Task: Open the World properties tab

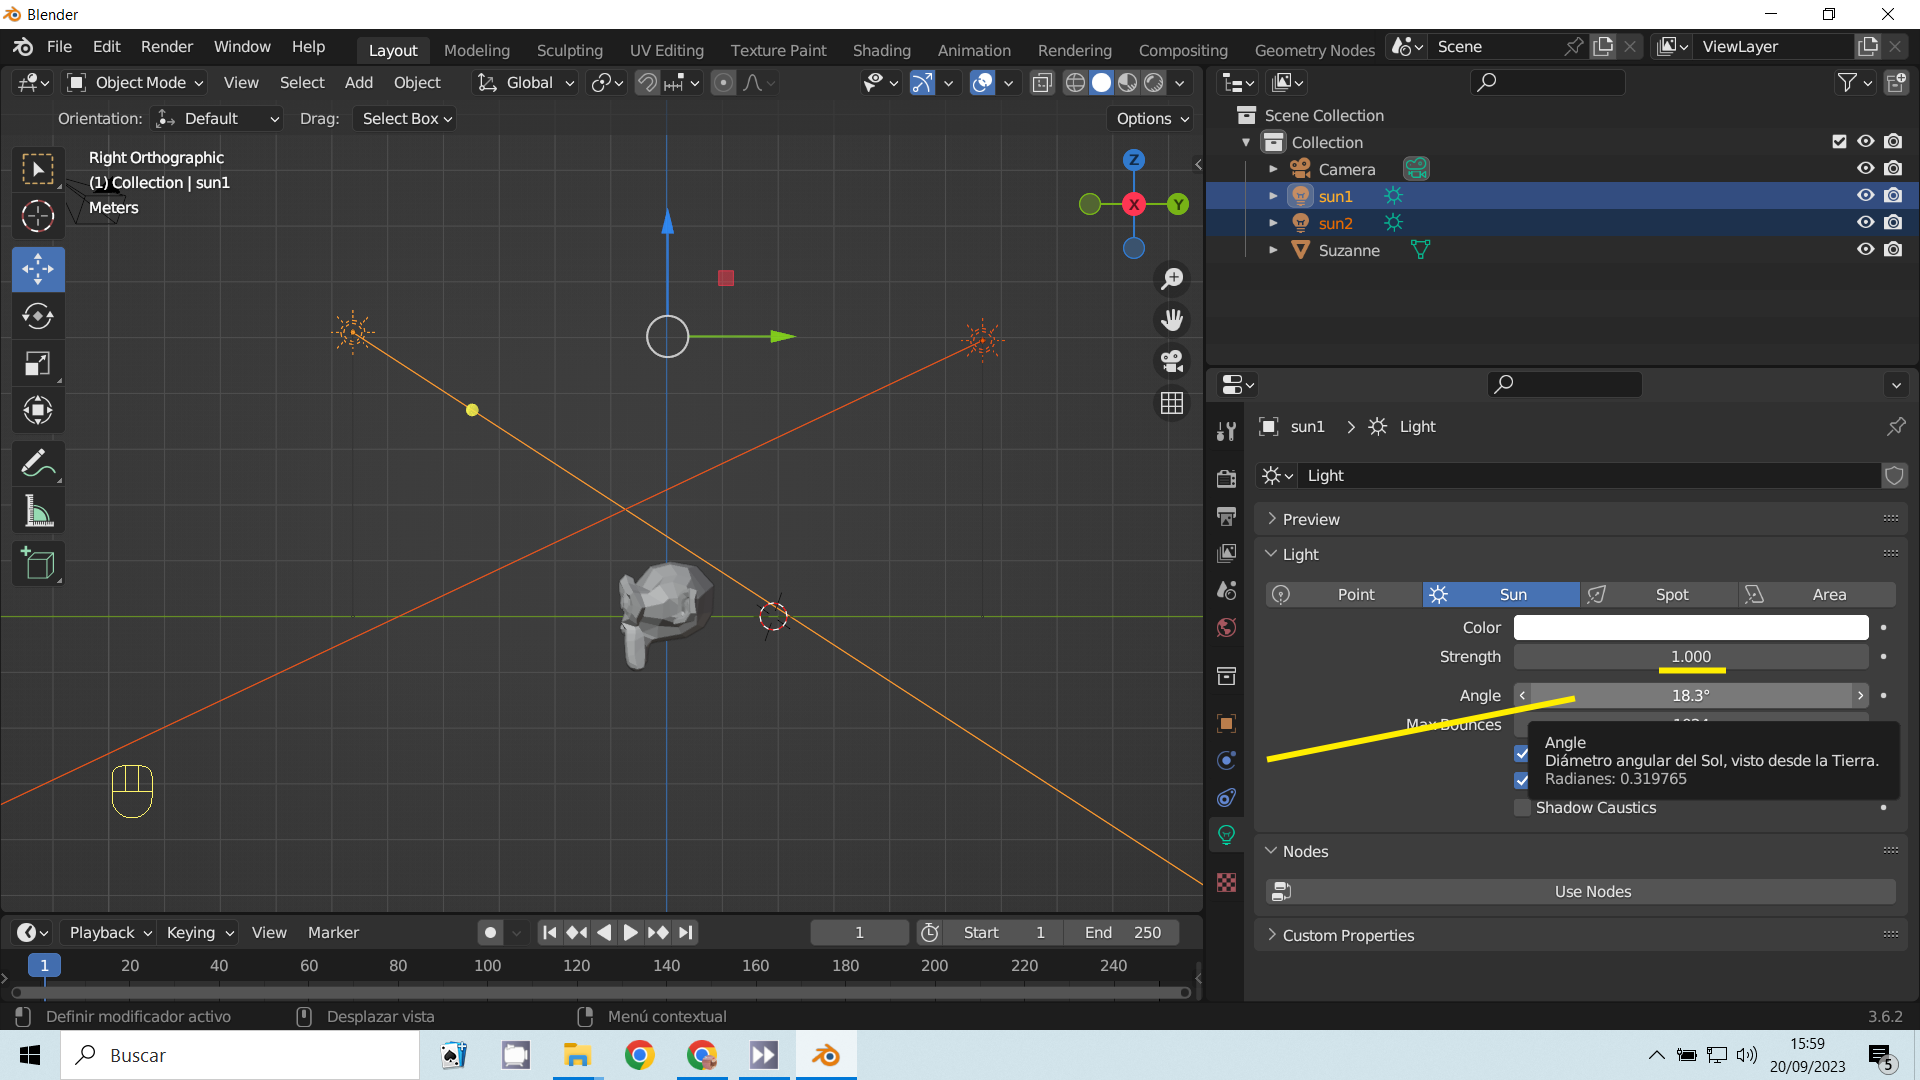Action: click(1227, 628)
